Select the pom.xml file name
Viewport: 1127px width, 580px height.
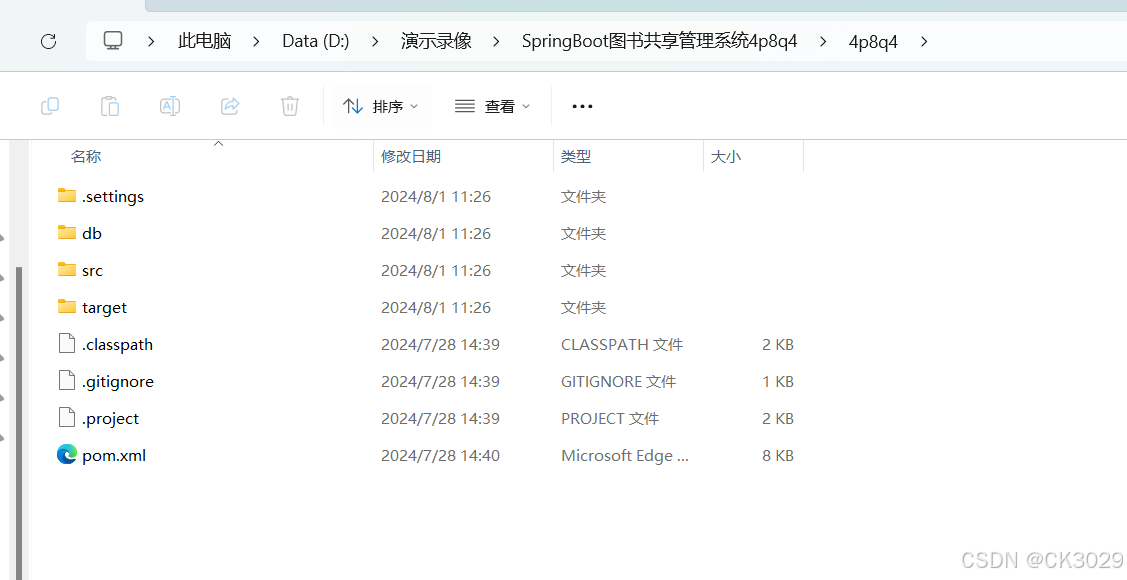coord(114,456)
